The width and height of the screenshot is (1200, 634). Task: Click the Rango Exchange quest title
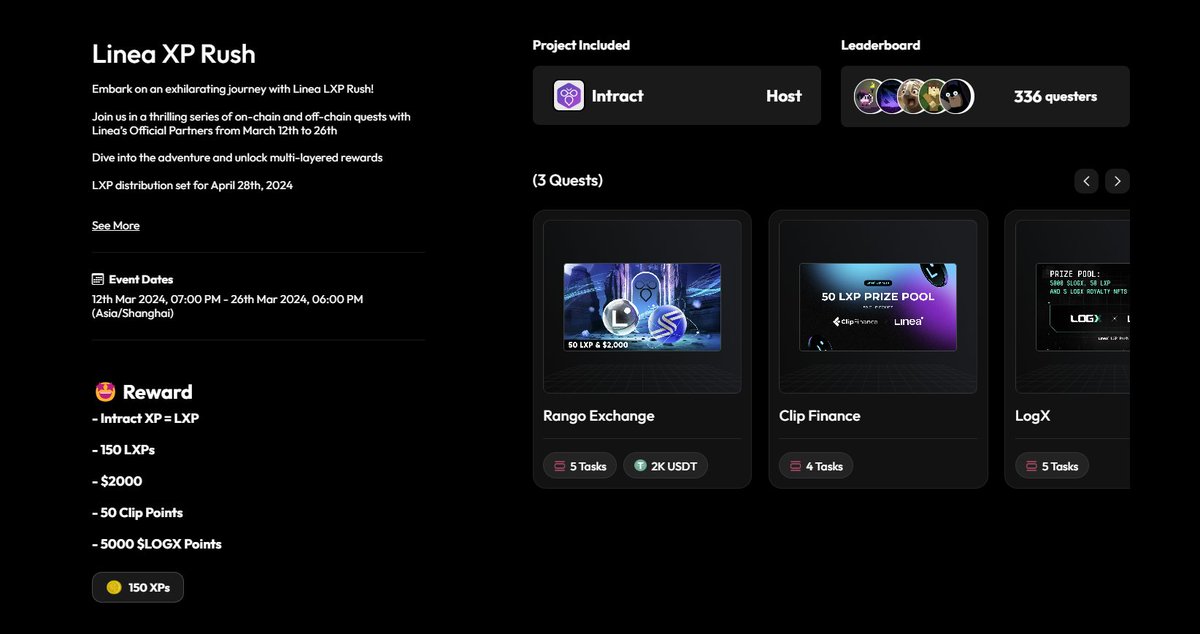598,416
